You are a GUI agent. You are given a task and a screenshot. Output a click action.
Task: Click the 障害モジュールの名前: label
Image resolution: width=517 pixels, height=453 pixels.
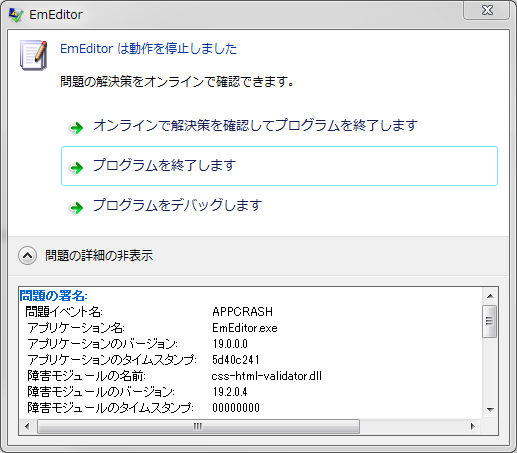pyautogui.click(x=86, y=376)
